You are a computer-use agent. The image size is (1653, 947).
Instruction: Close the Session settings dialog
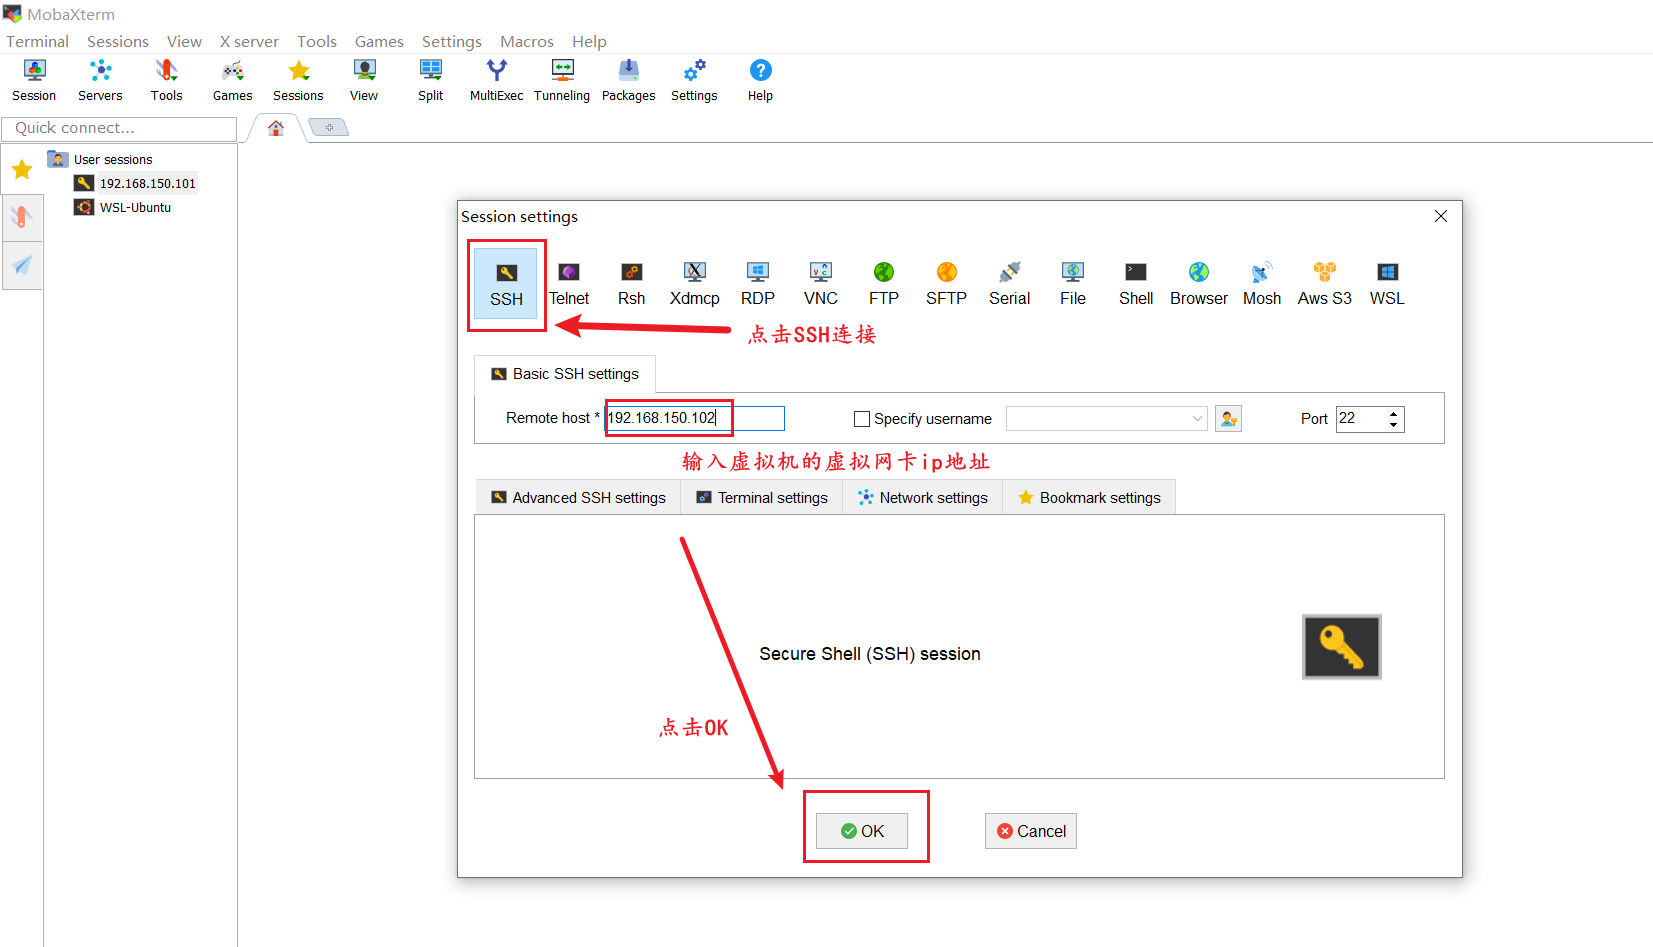coord(1441,216)
